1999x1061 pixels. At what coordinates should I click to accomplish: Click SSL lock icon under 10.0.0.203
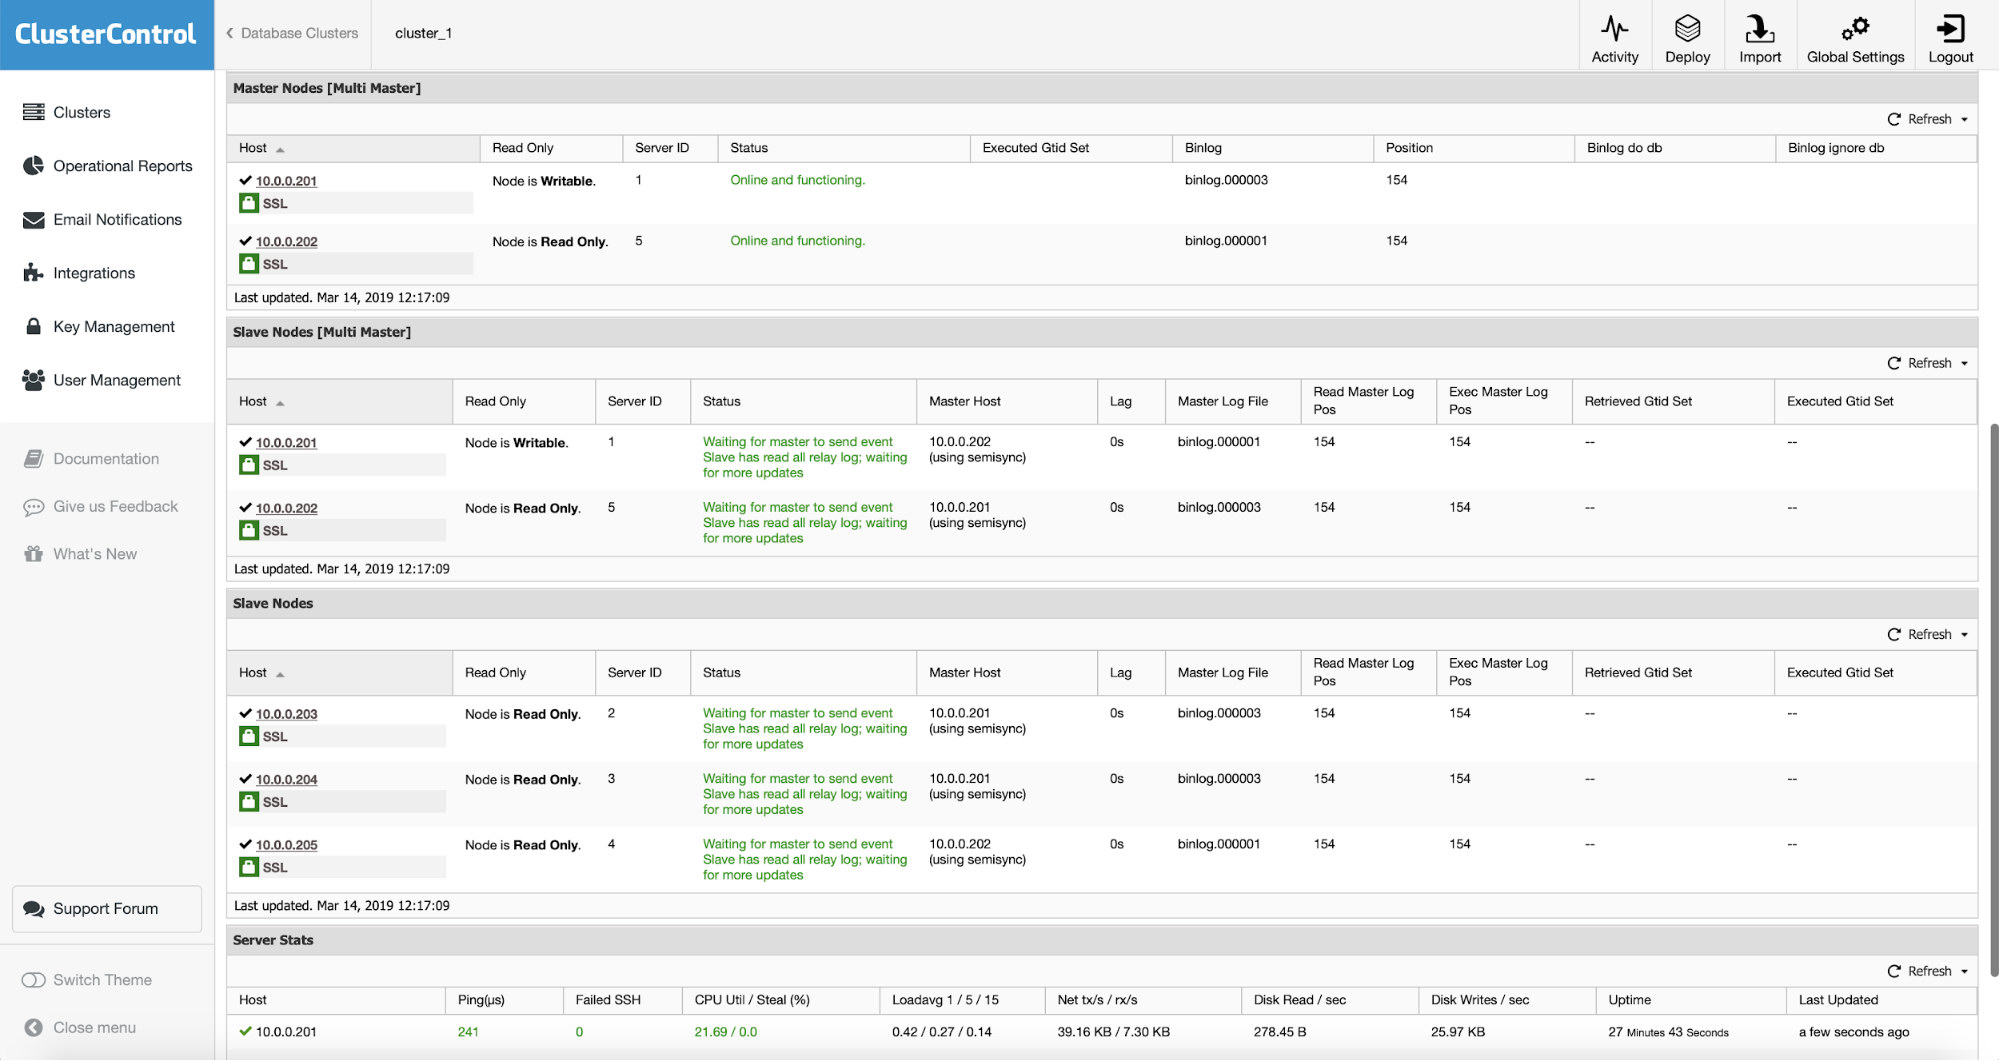coord(249,736)
